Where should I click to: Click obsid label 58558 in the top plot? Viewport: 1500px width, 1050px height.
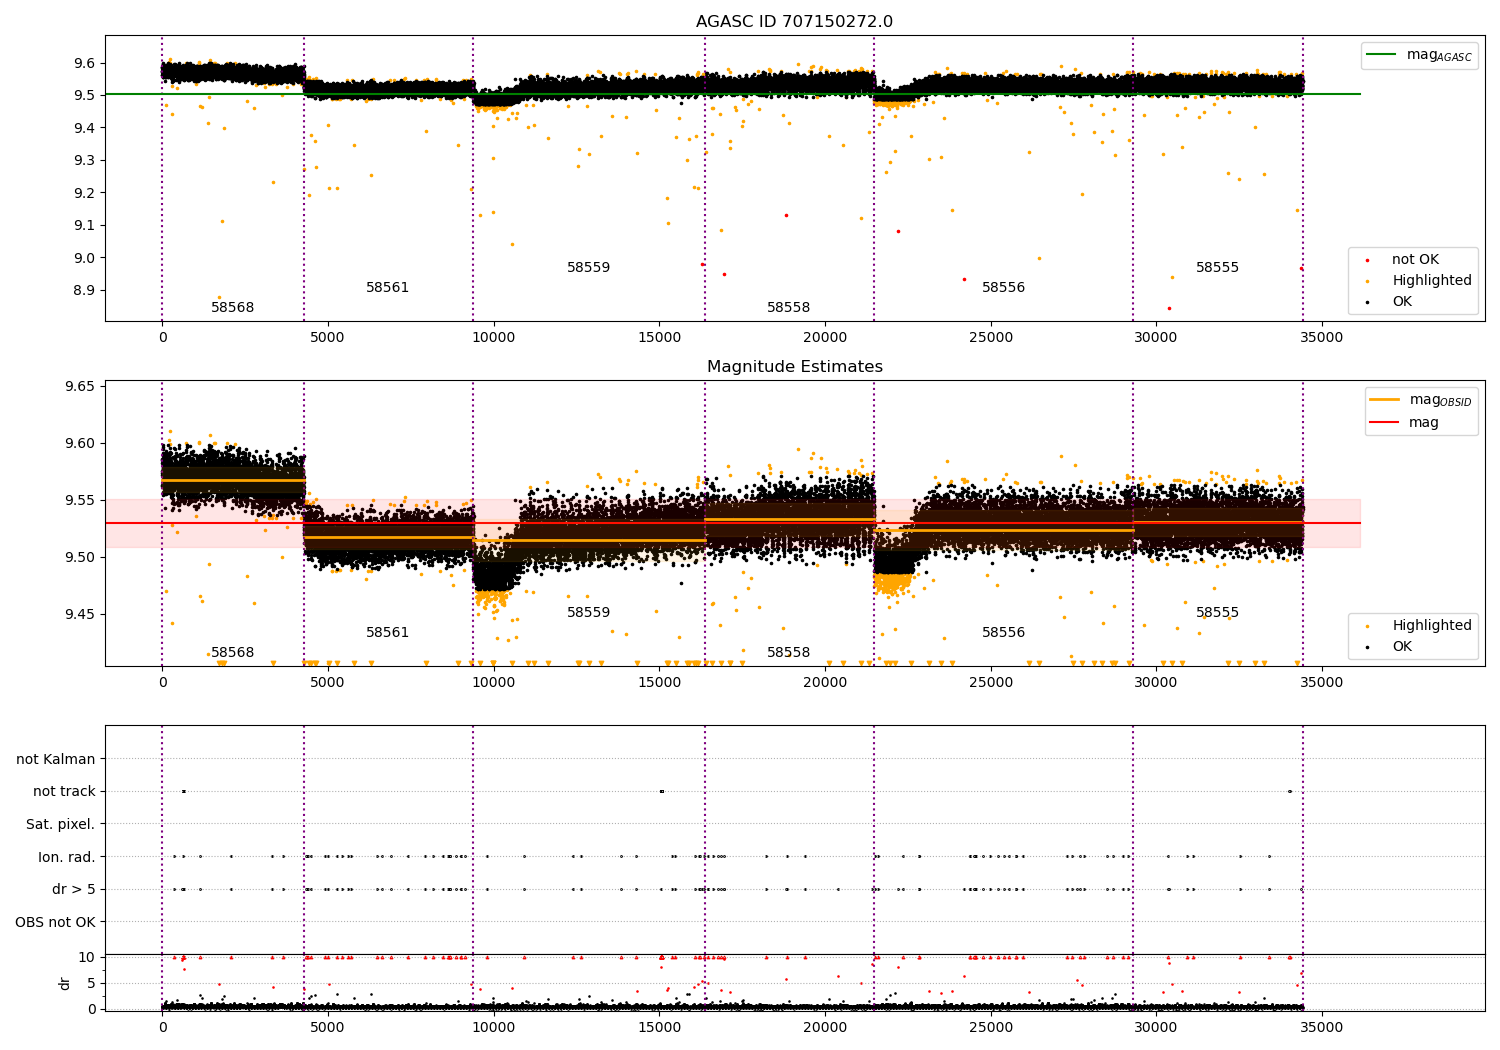(788, 308)
